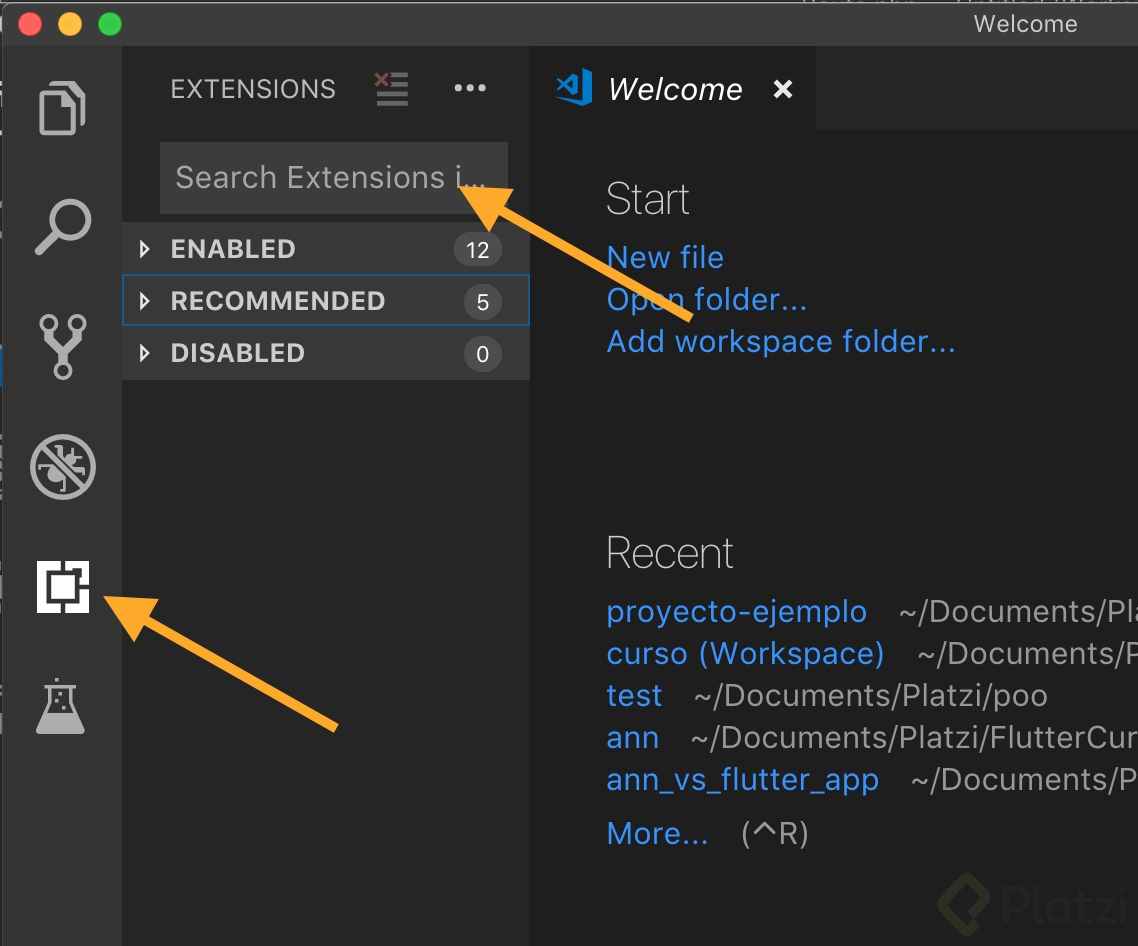Click the Filter Extensions icon

pos(391,89)
